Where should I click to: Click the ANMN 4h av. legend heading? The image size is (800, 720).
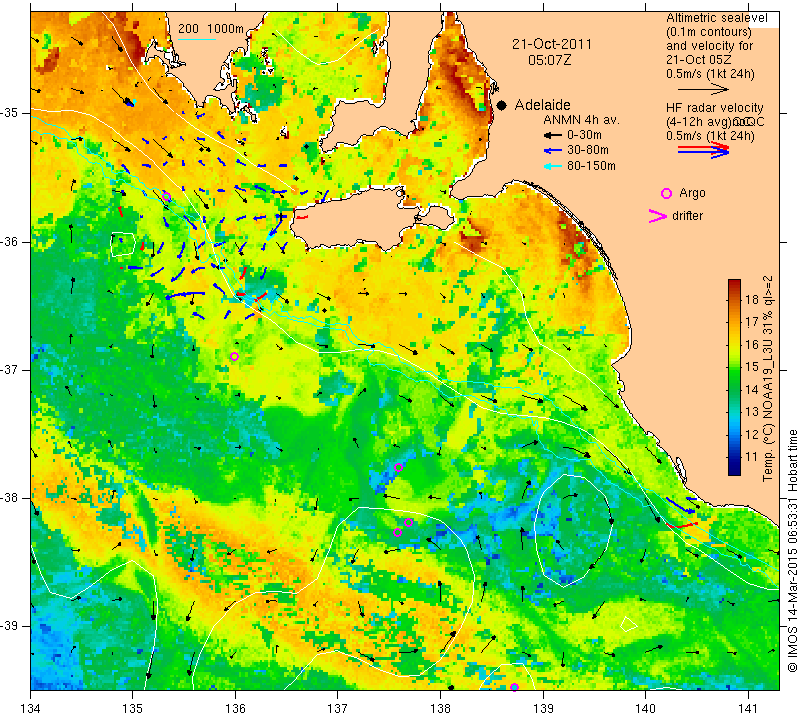(581, 120)
